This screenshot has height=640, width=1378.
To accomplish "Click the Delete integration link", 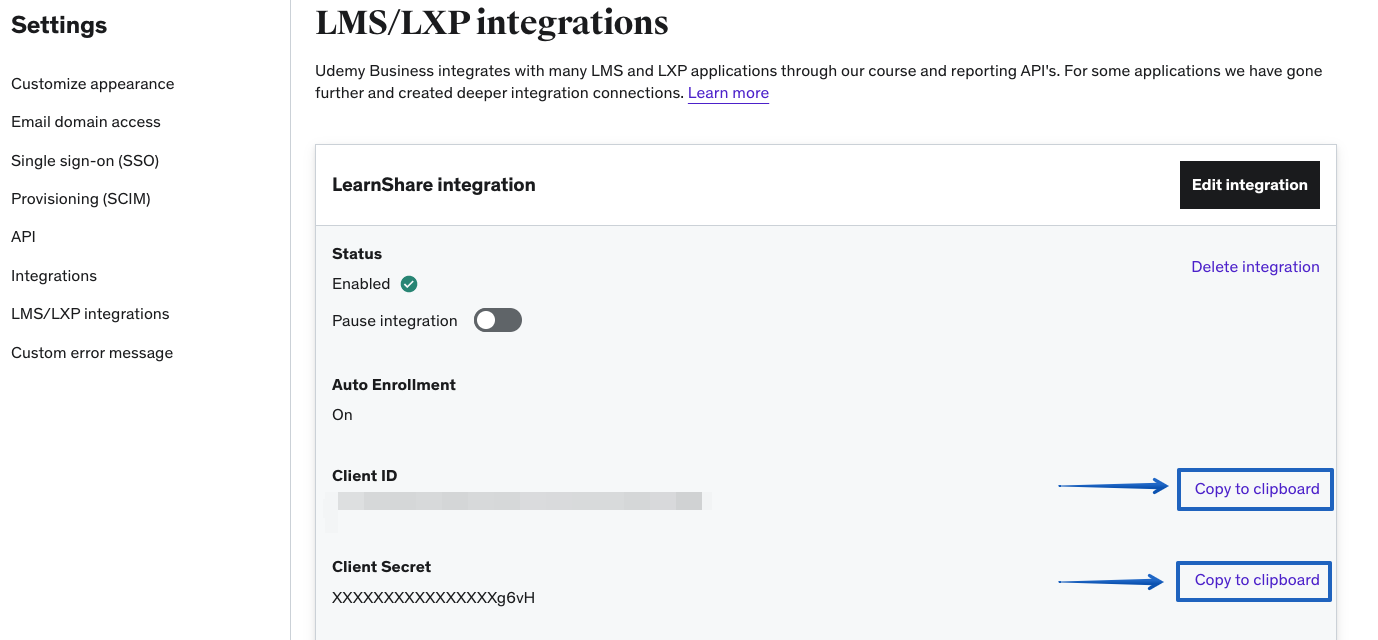I will [1255, 267].
